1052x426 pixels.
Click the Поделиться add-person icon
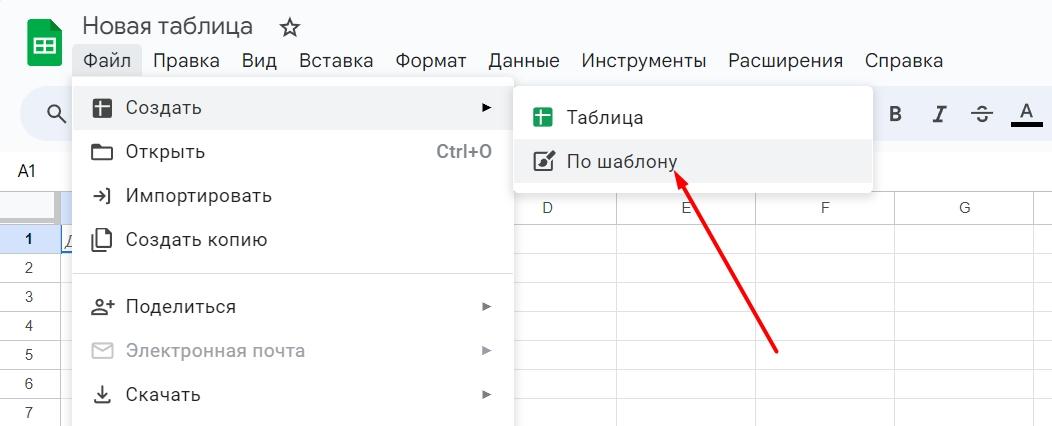click(102, 307)
